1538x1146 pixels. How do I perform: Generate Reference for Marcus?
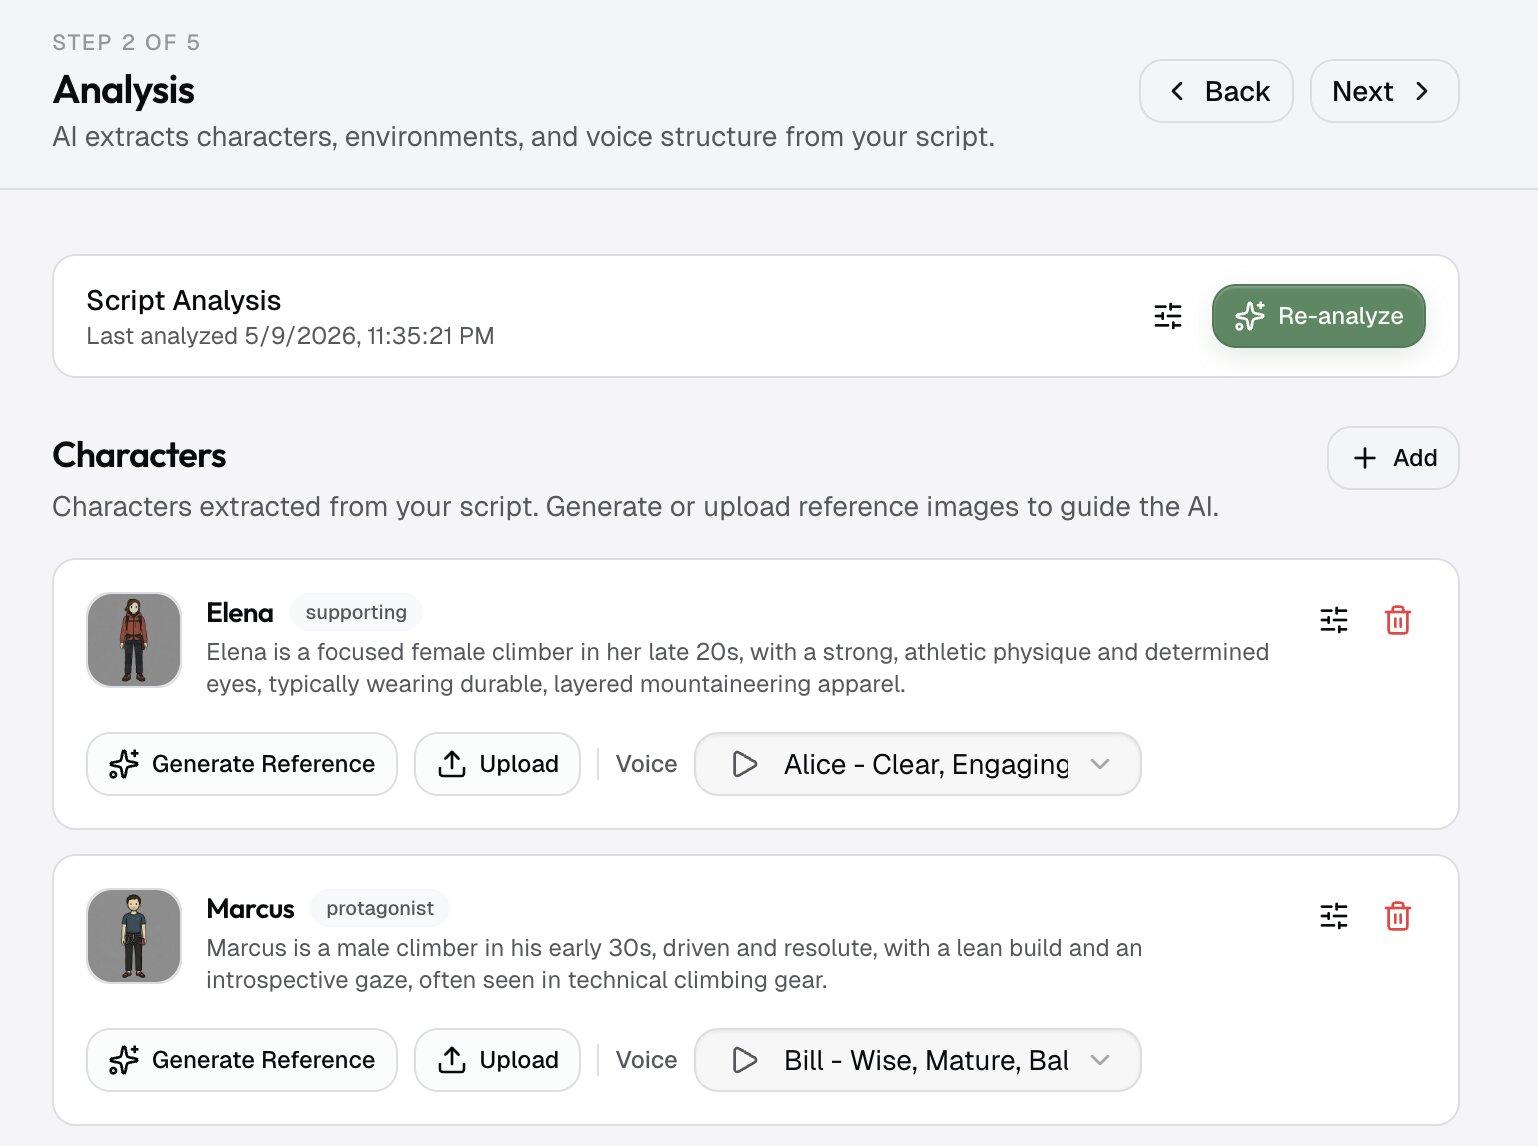(241, 1060)
